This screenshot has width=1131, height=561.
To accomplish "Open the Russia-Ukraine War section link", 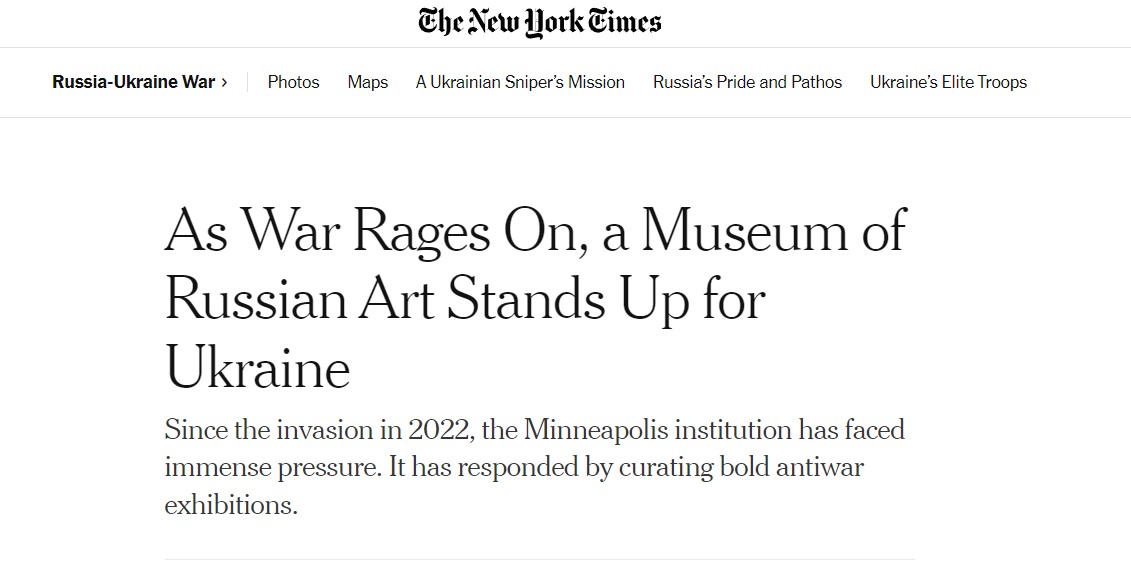I will pyautogui.click(x=133, y=82).
